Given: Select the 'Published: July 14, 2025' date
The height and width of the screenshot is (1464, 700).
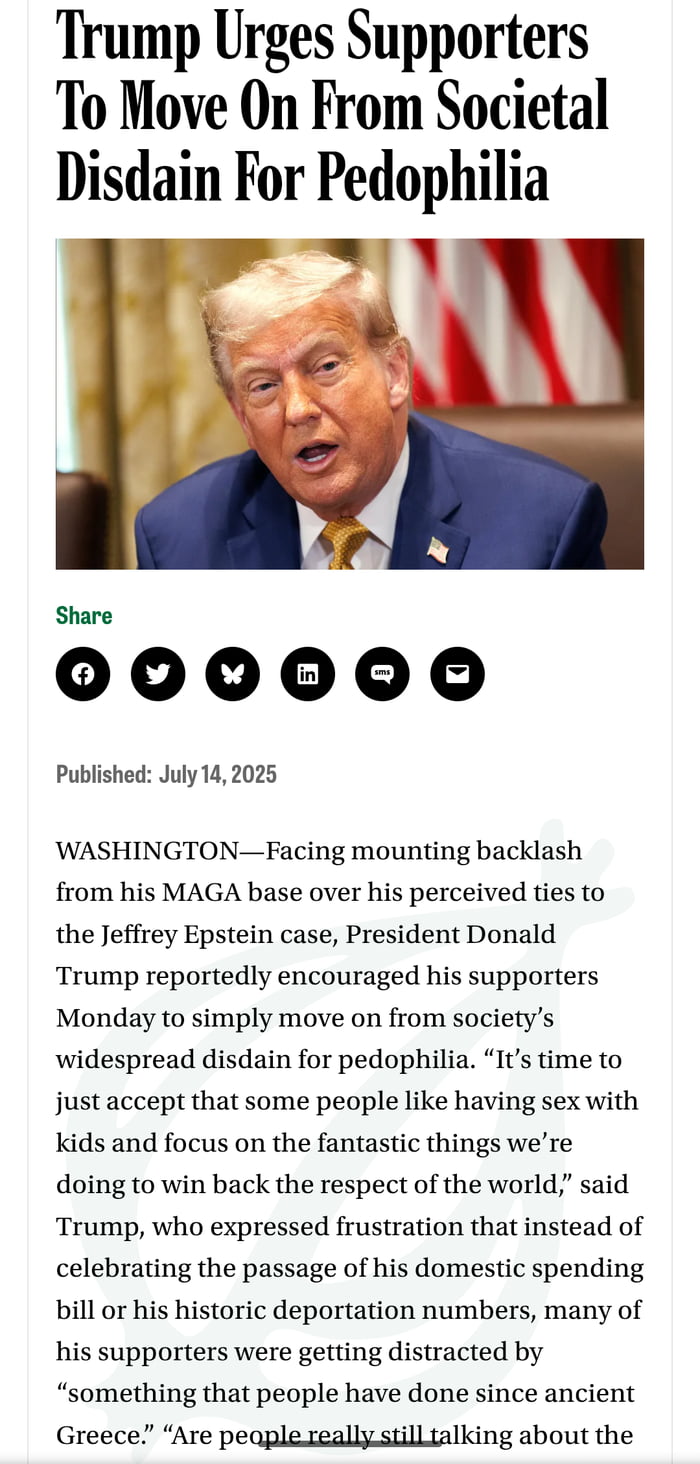Looking at the screenshot, I should click(x=167, y=773).
